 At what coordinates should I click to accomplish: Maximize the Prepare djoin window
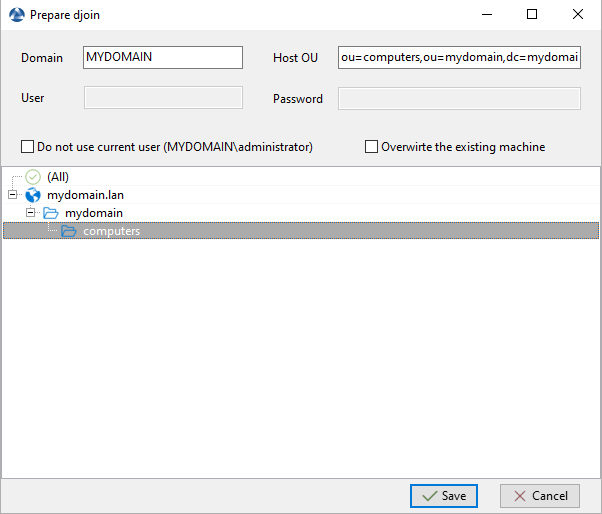[532, 15]
